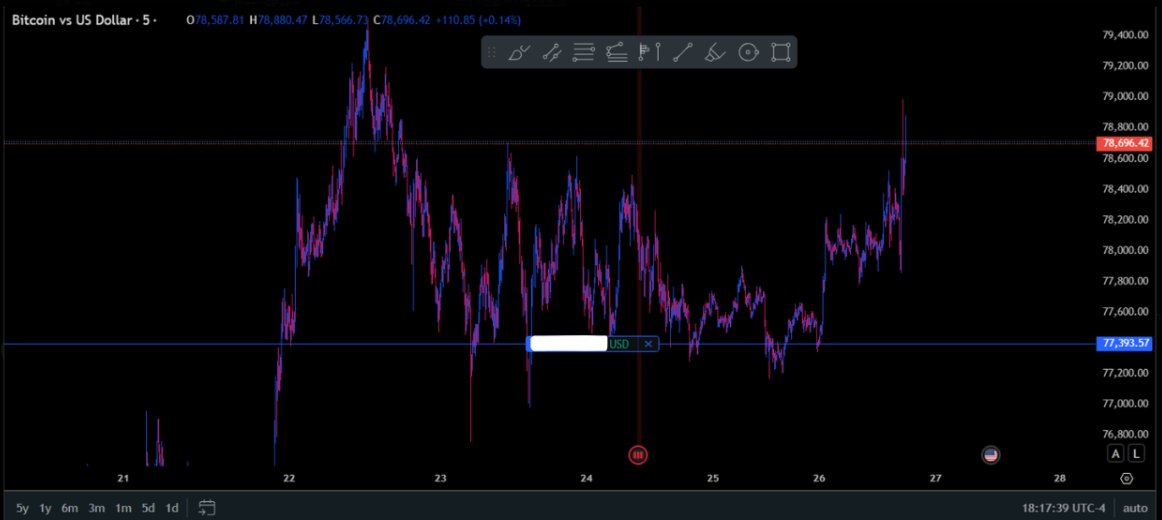Open the red event marker near 24

pos(638,455)
